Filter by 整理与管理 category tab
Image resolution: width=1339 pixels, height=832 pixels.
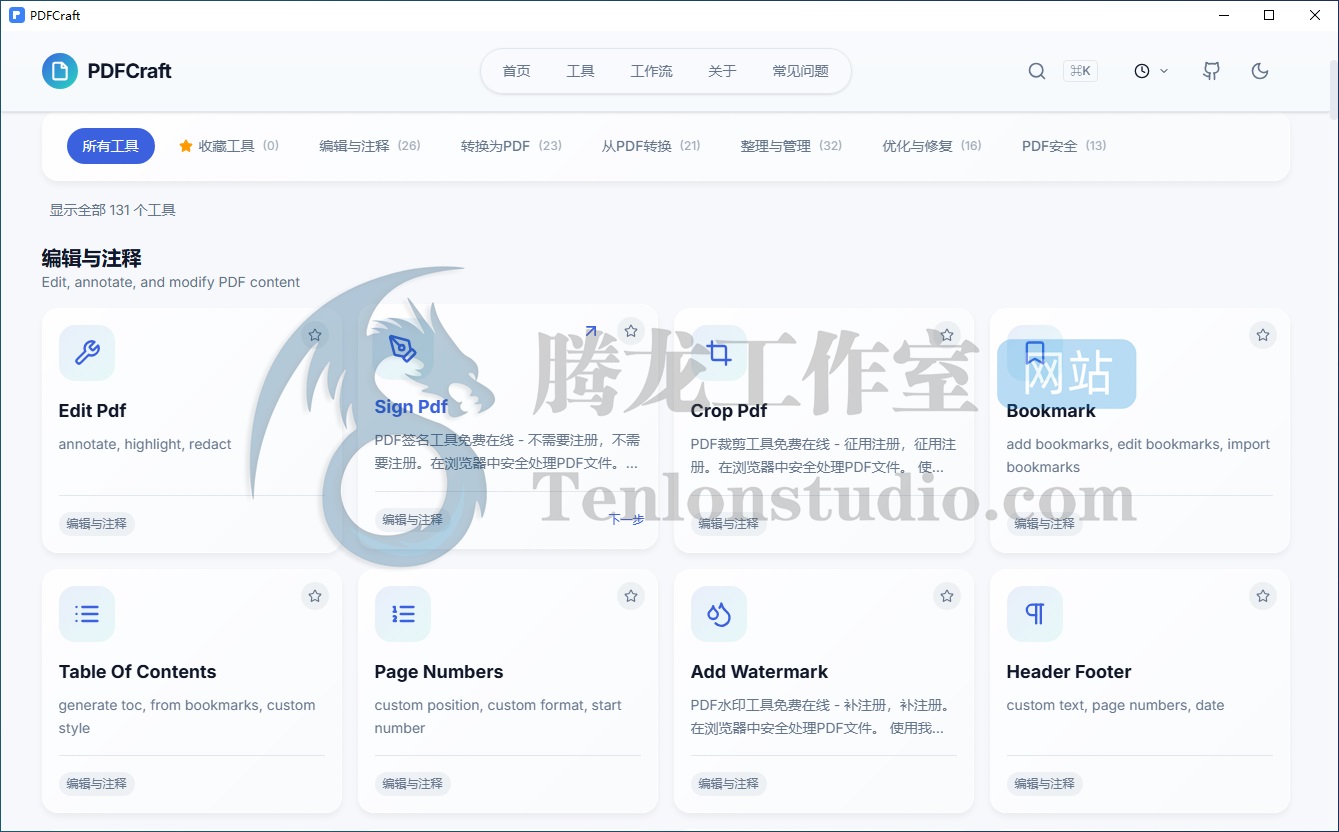(x=791, y=146)
